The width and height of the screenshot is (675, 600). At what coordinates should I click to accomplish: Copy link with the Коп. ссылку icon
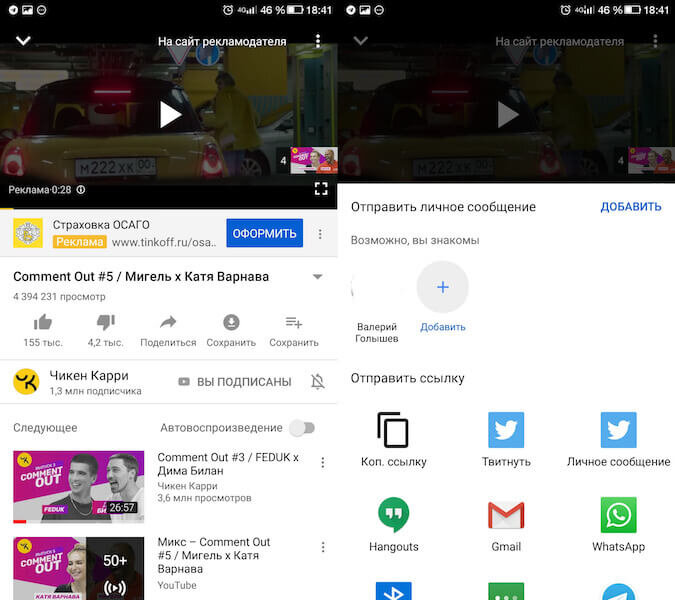click(393, 430)
